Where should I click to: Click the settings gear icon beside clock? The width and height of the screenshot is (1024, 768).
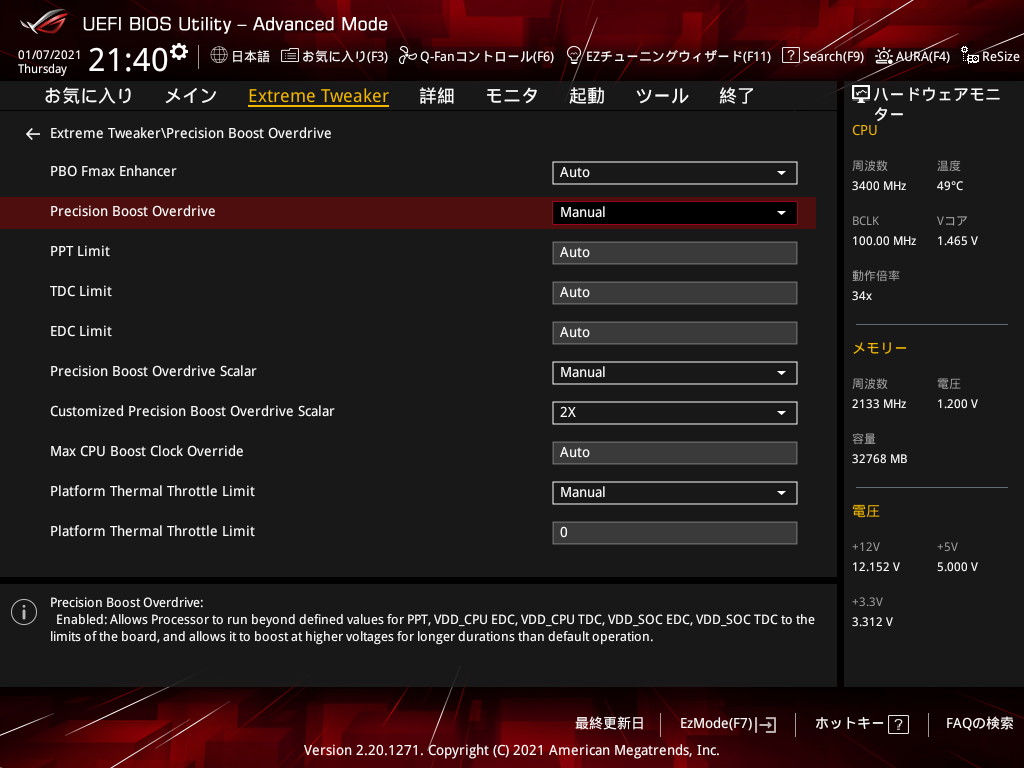pos(179,51)
